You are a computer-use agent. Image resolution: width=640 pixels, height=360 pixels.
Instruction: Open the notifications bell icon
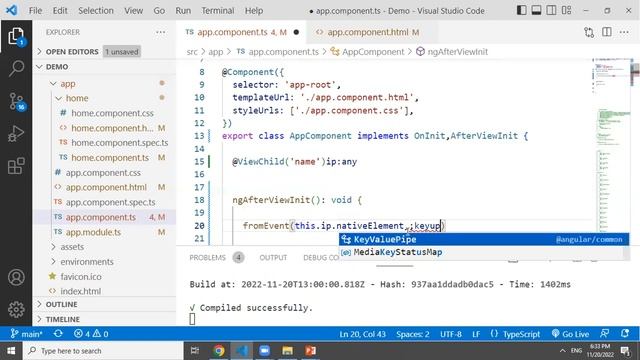click(x=625, y=333)
